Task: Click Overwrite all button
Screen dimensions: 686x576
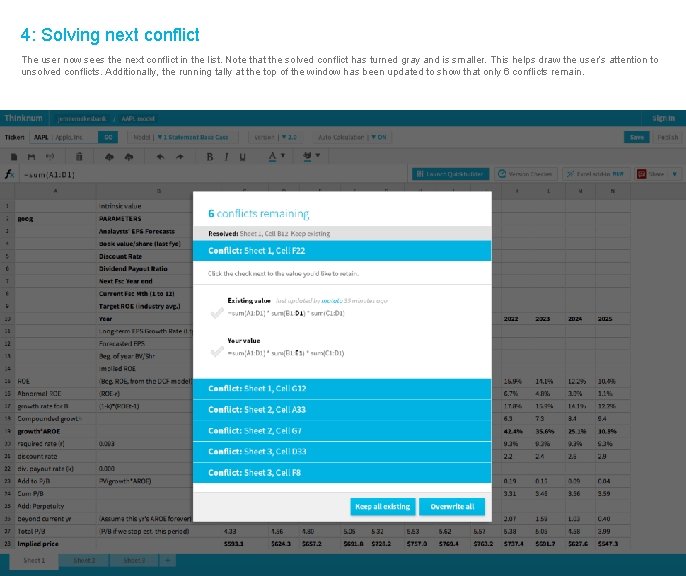Action: point(452,506)
